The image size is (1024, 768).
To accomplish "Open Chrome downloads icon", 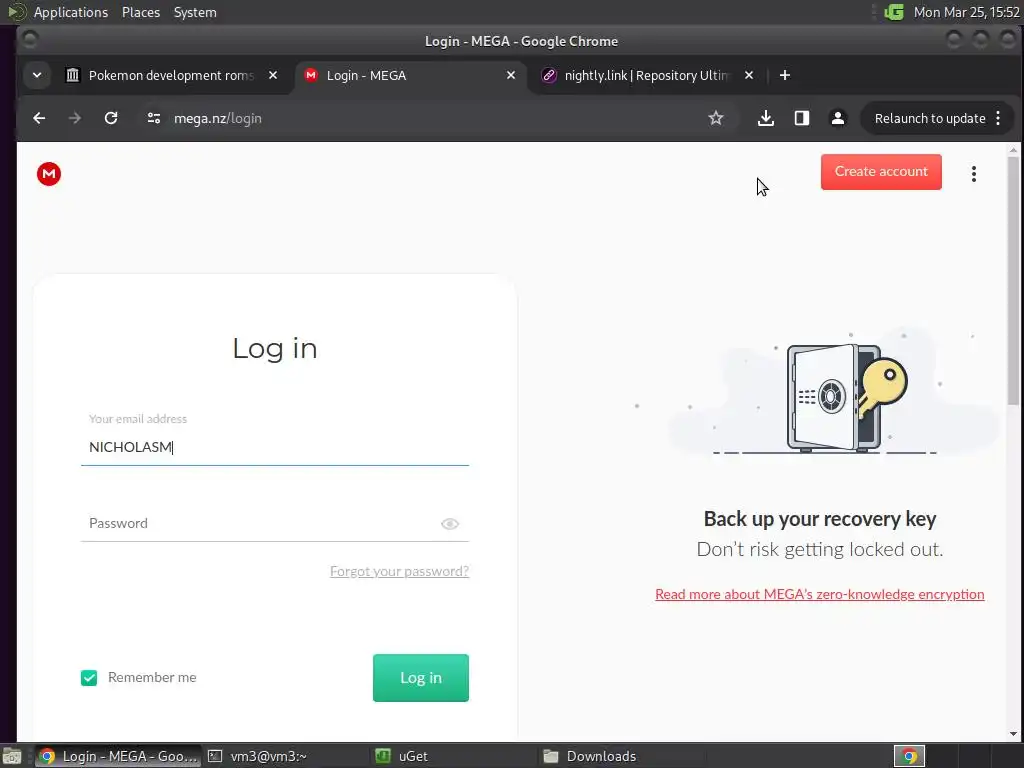I will (766, 118).
